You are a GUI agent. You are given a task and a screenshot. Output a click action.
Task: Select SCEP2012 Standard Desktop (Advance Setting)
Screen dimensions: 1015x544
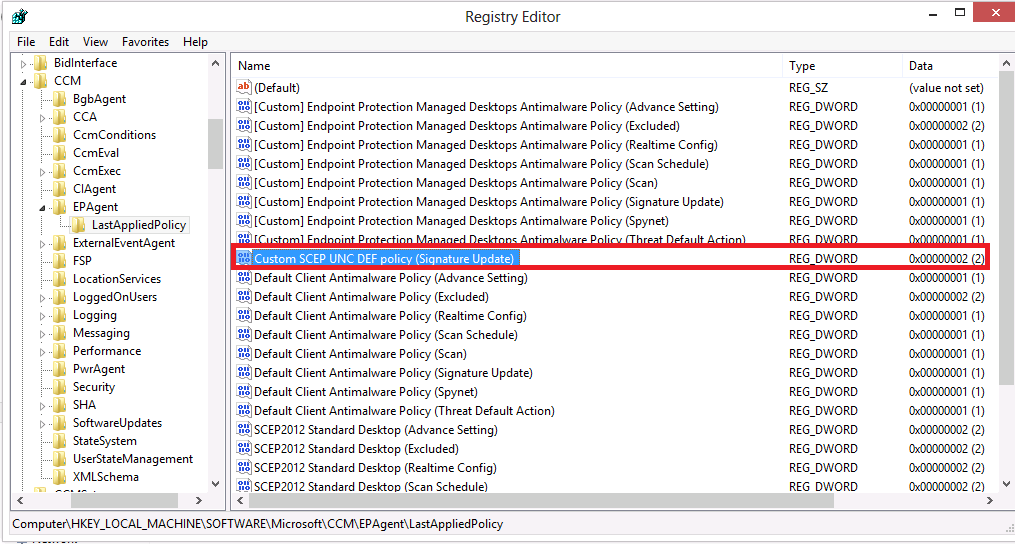pos(375,430)
